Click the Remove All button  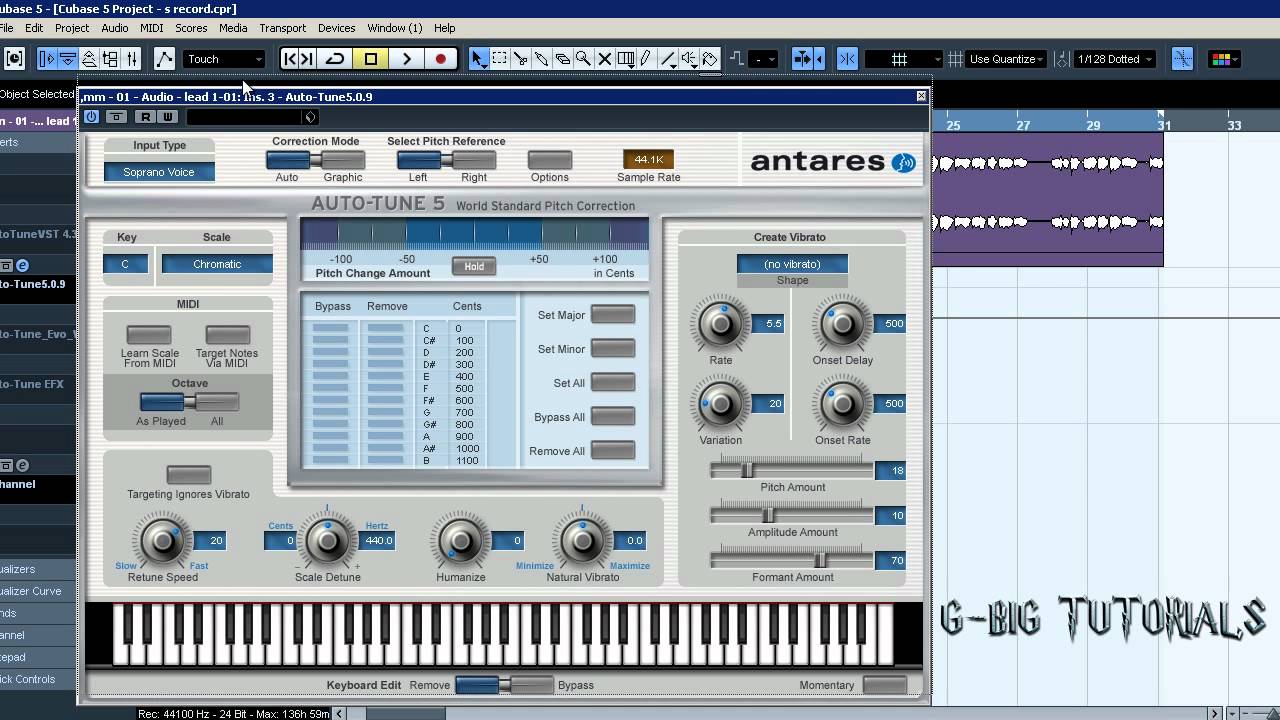(x=612, y=451)
